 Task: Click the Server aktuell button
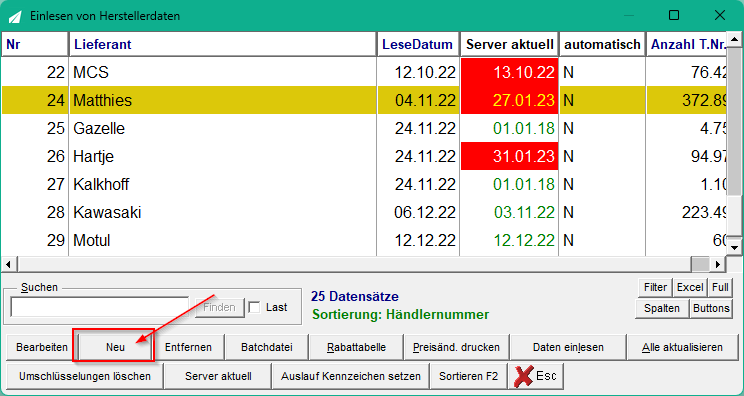pyautogui.click(x=218, y=377)
